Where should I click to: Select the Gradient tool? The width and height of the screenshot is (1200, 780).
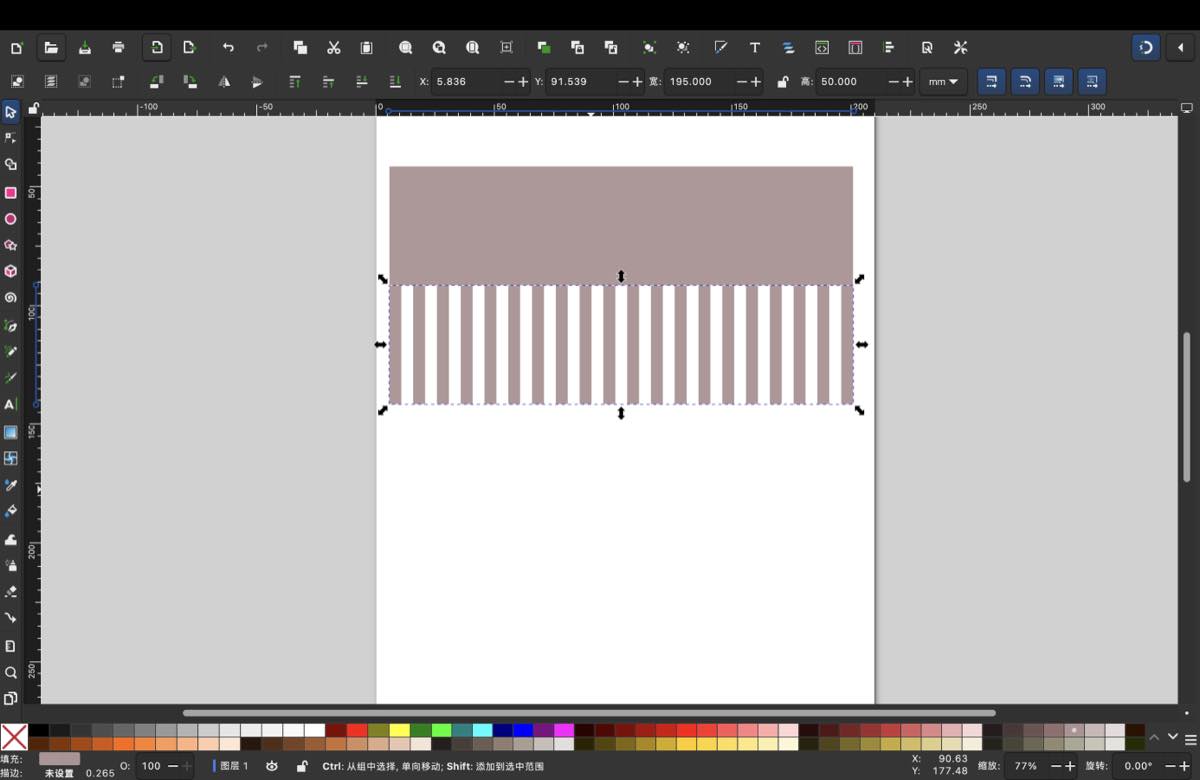[x=11, y=432]
